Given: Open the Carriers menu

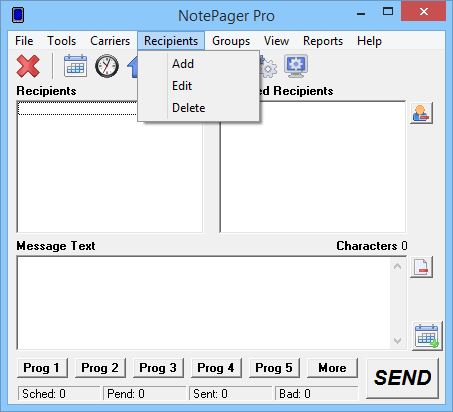Looking at the screenshot, I should 110,41.
